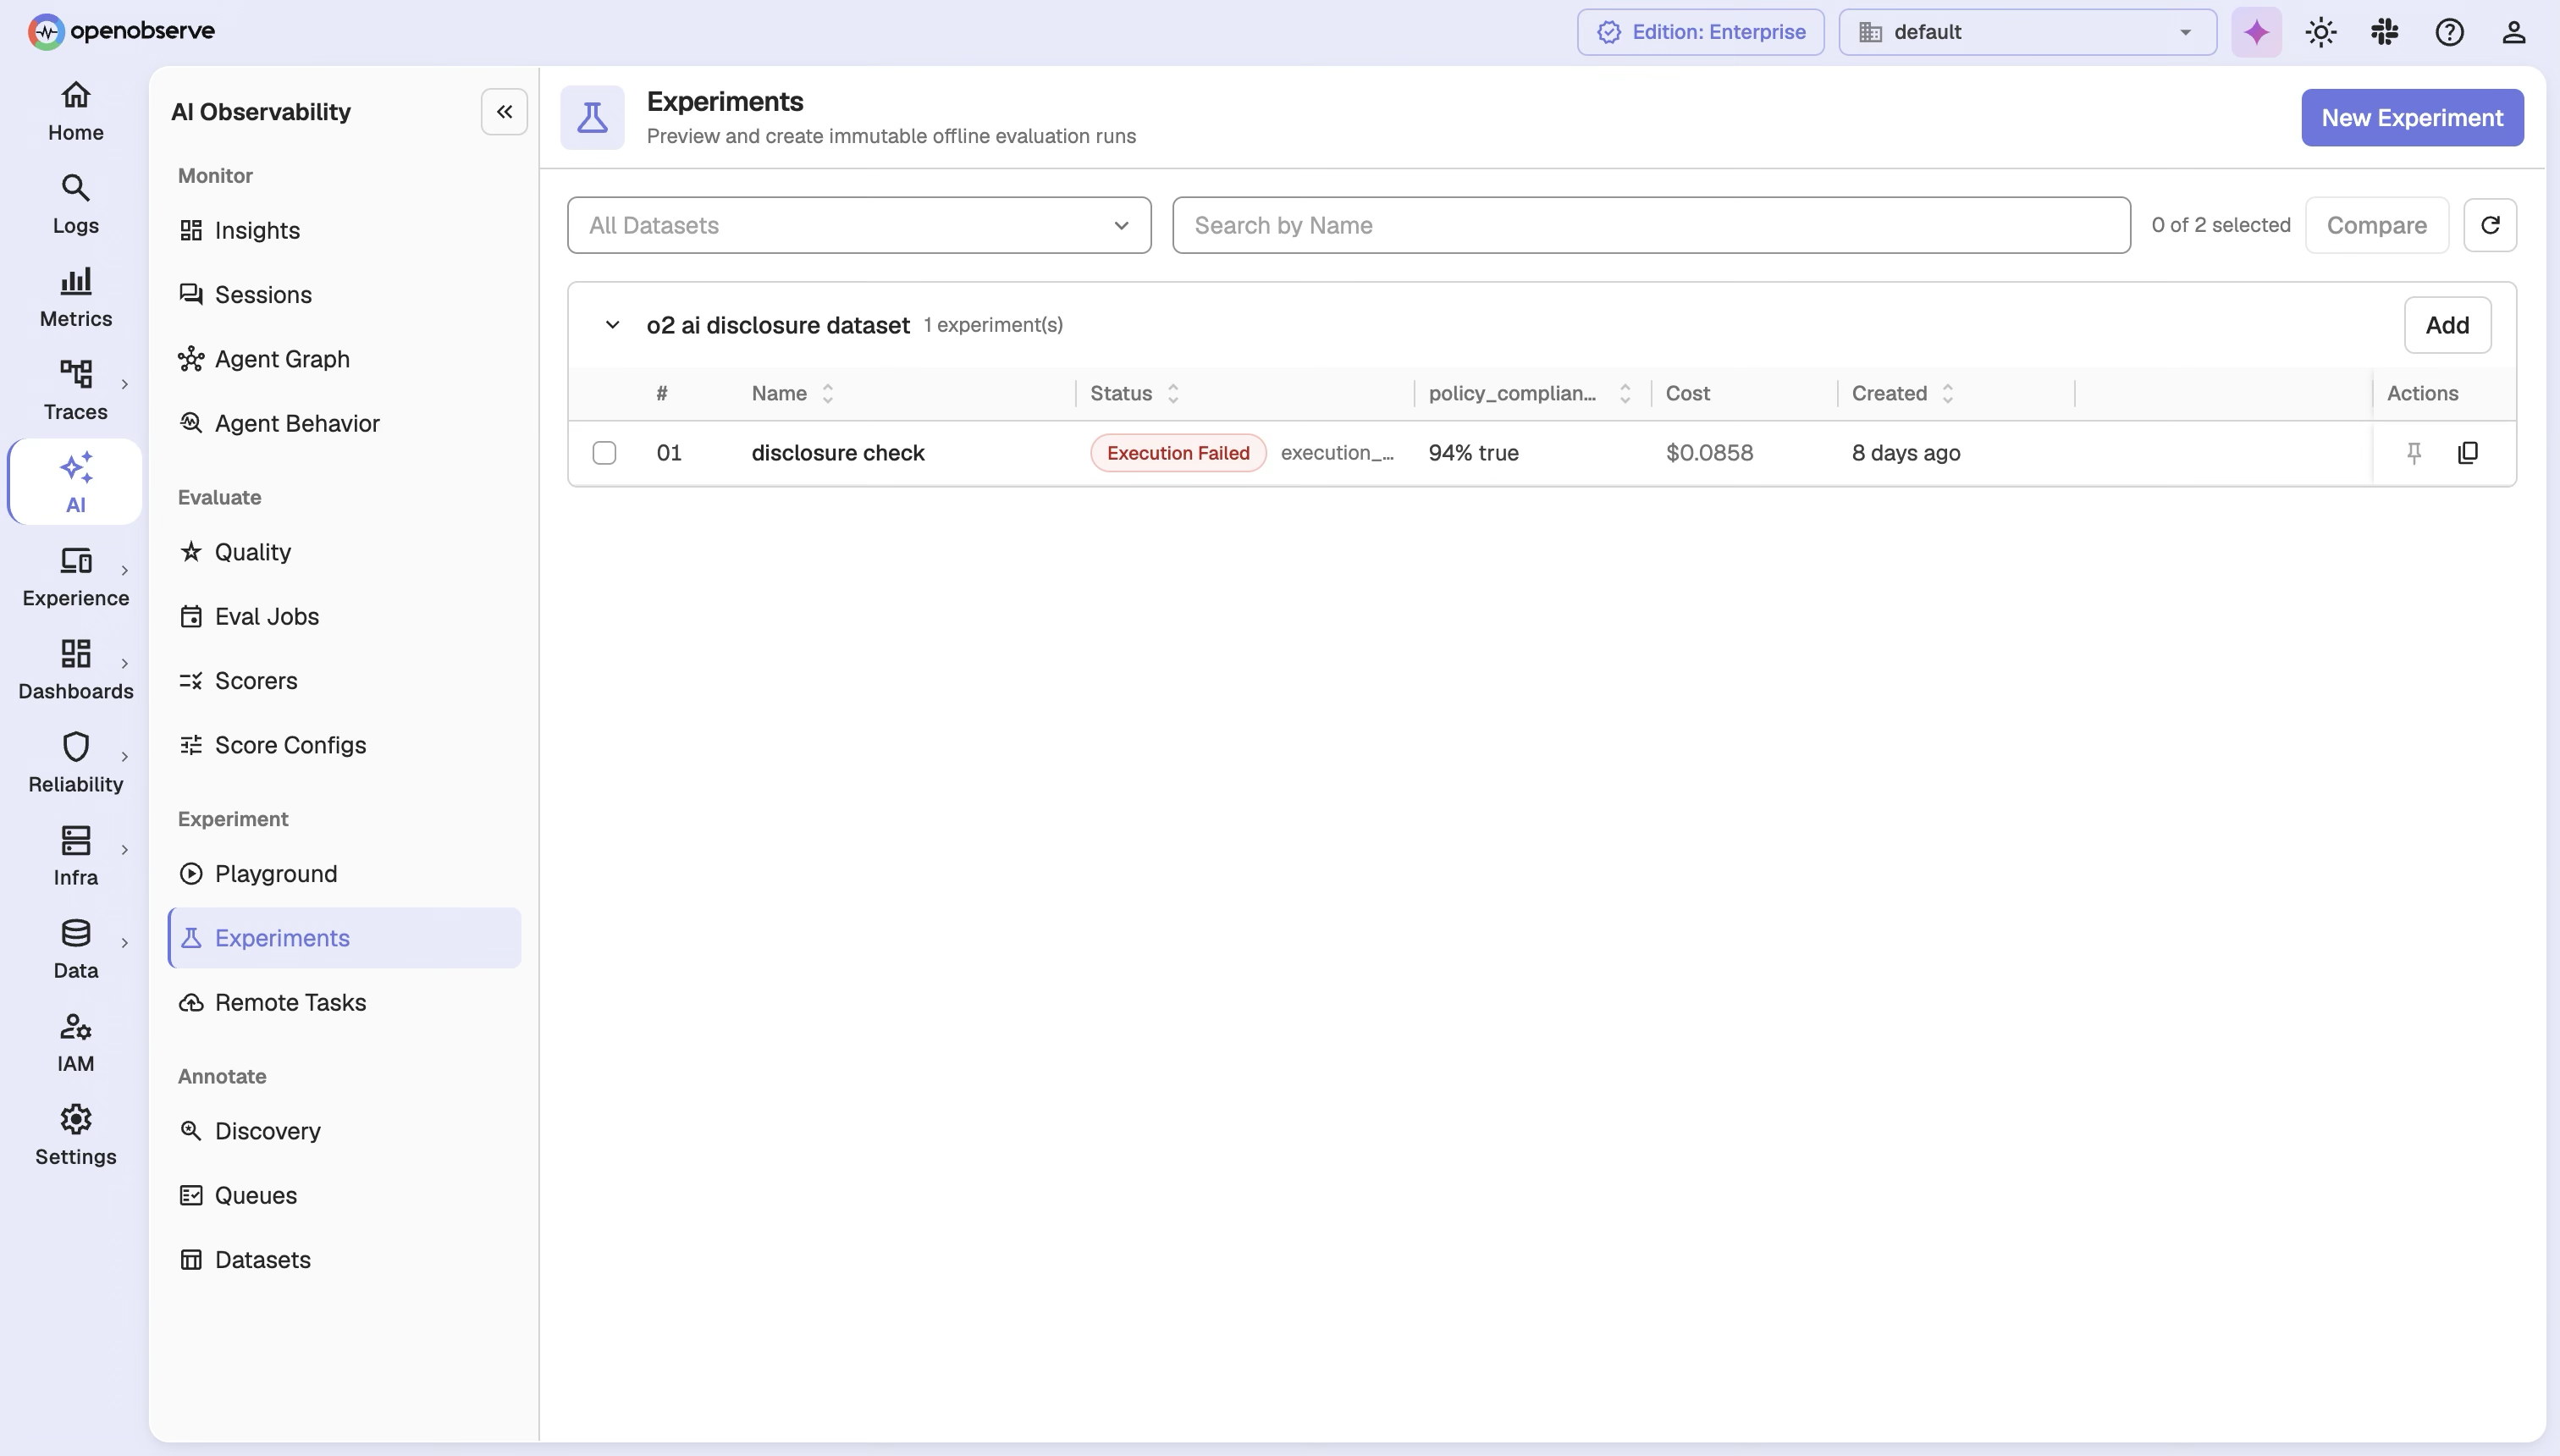The height and width of the screenshot is (1456, 2560).
Task: Select the AI section in the left rail
Action: click(x=76, y=482)
